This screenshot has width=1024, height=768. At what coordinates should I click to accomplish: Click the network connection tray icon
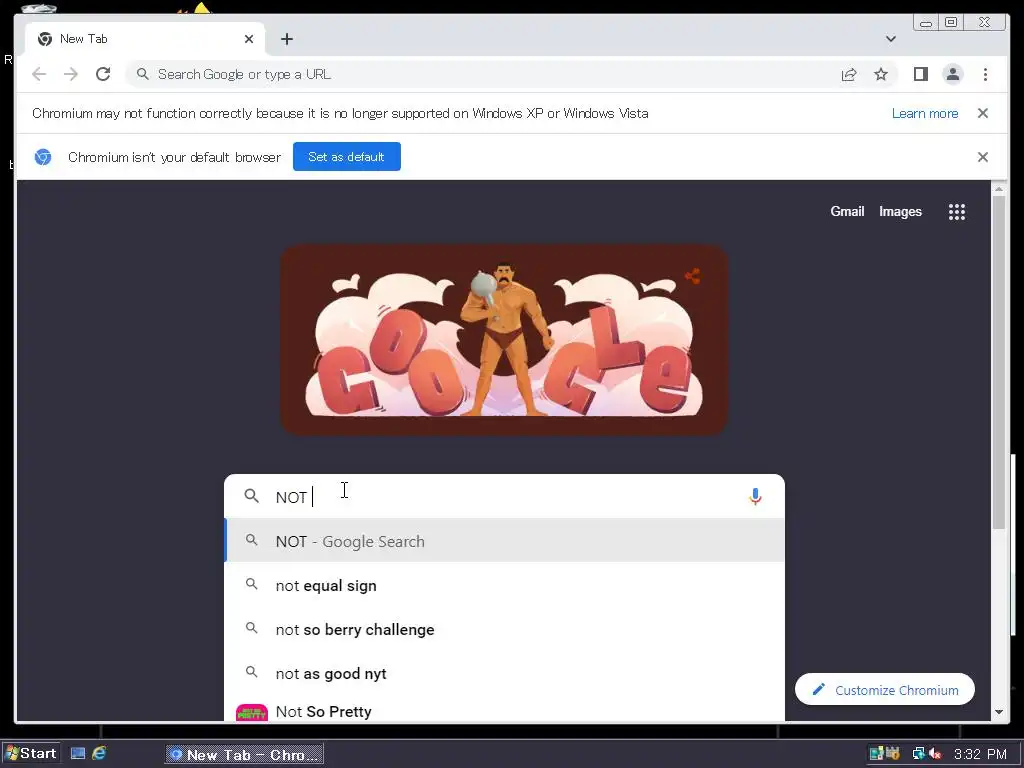[x=919, y=754]
